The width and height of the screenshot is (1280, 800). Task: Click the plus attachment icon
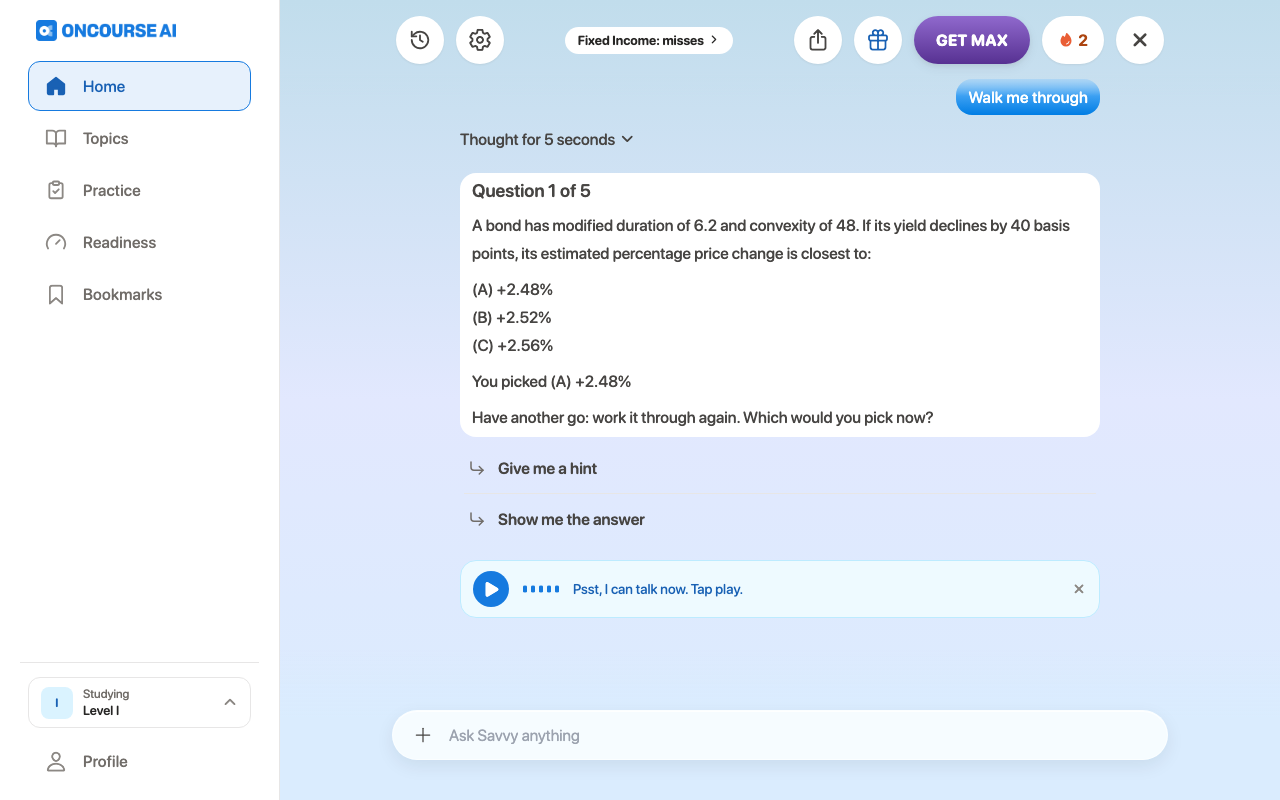click(x=423, y=735)
